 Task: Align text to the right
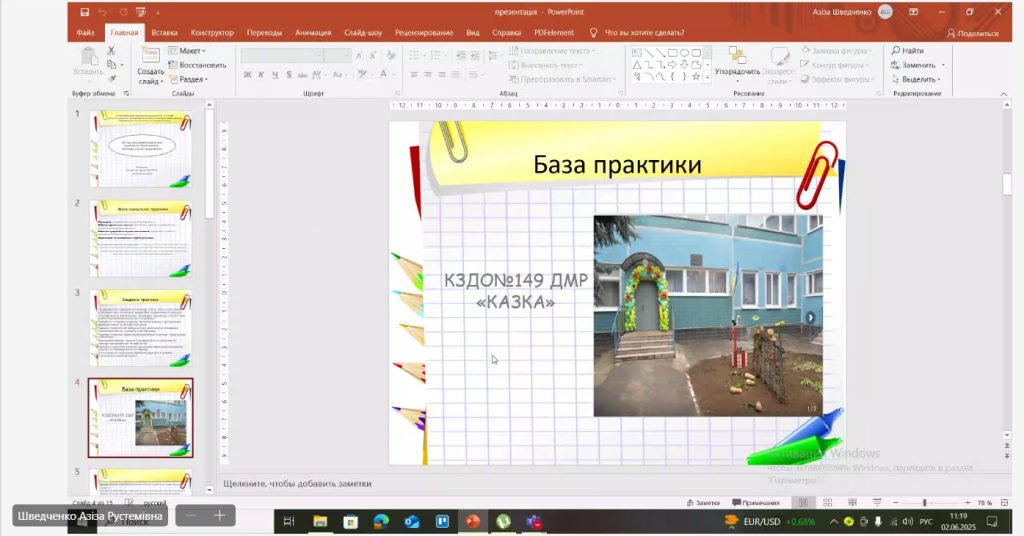441,75
